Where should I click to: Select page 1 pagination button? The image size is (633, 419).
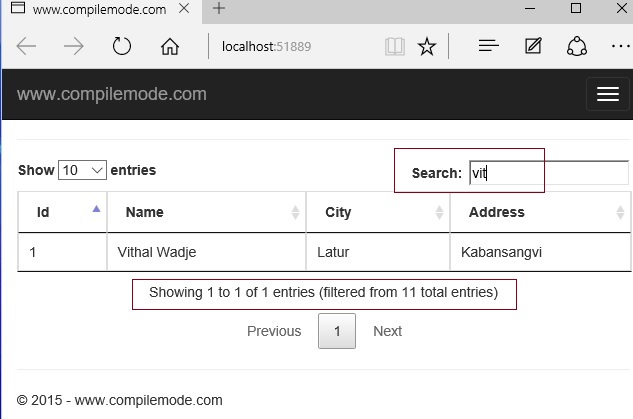click(x=337, y=331)
